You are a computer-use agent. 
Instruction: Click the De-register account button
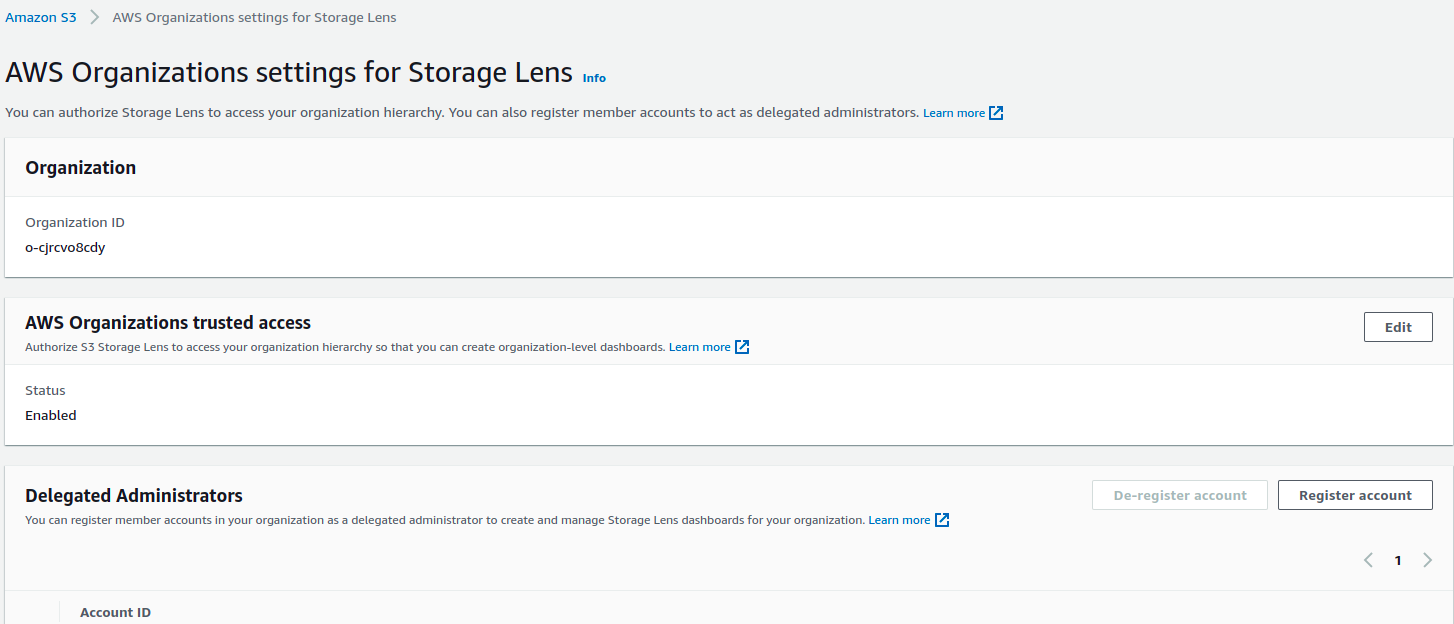(x=1180, y=495)
